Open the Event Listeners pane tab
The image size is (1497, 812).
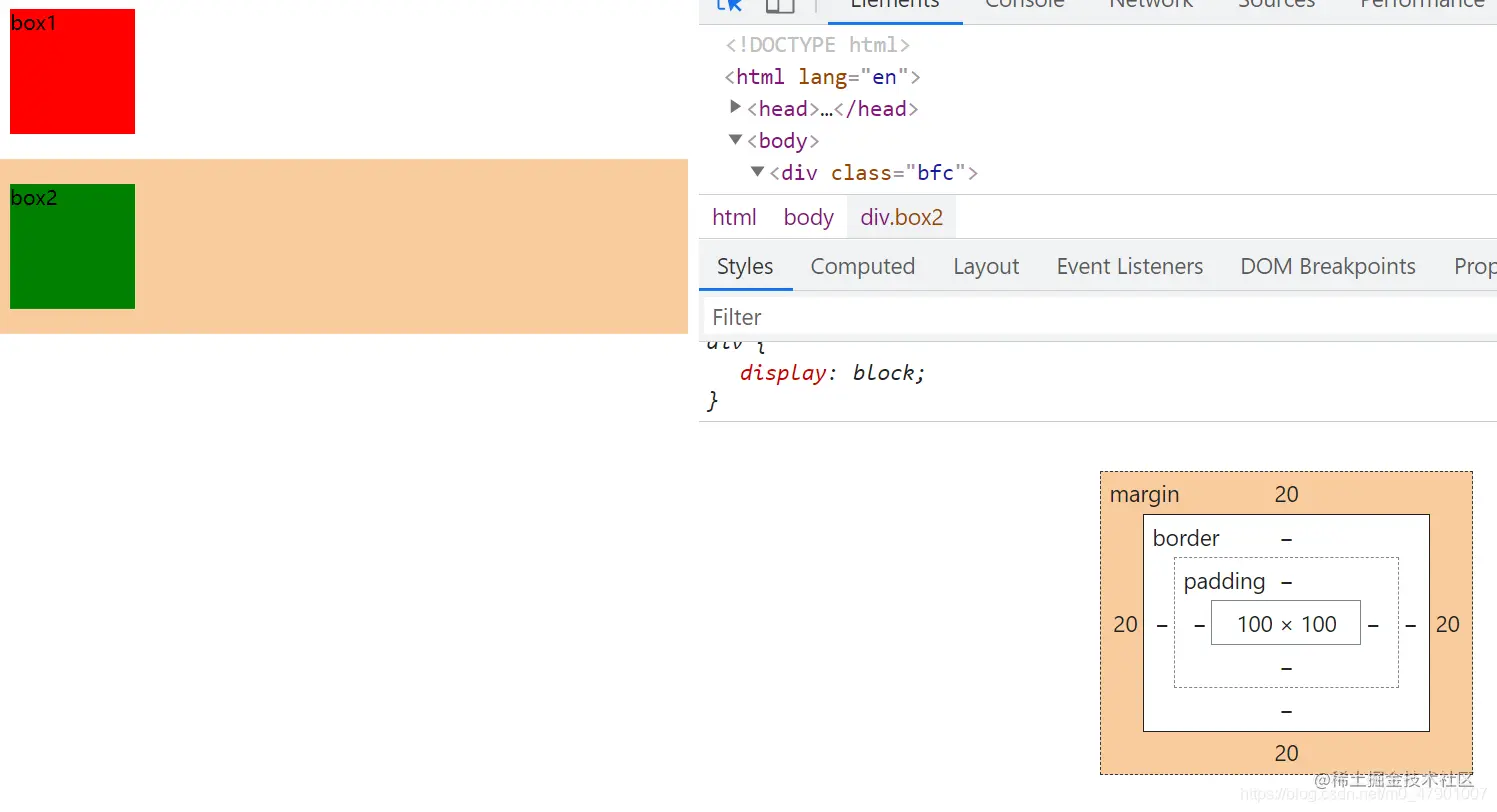[x=1130, y=266]
